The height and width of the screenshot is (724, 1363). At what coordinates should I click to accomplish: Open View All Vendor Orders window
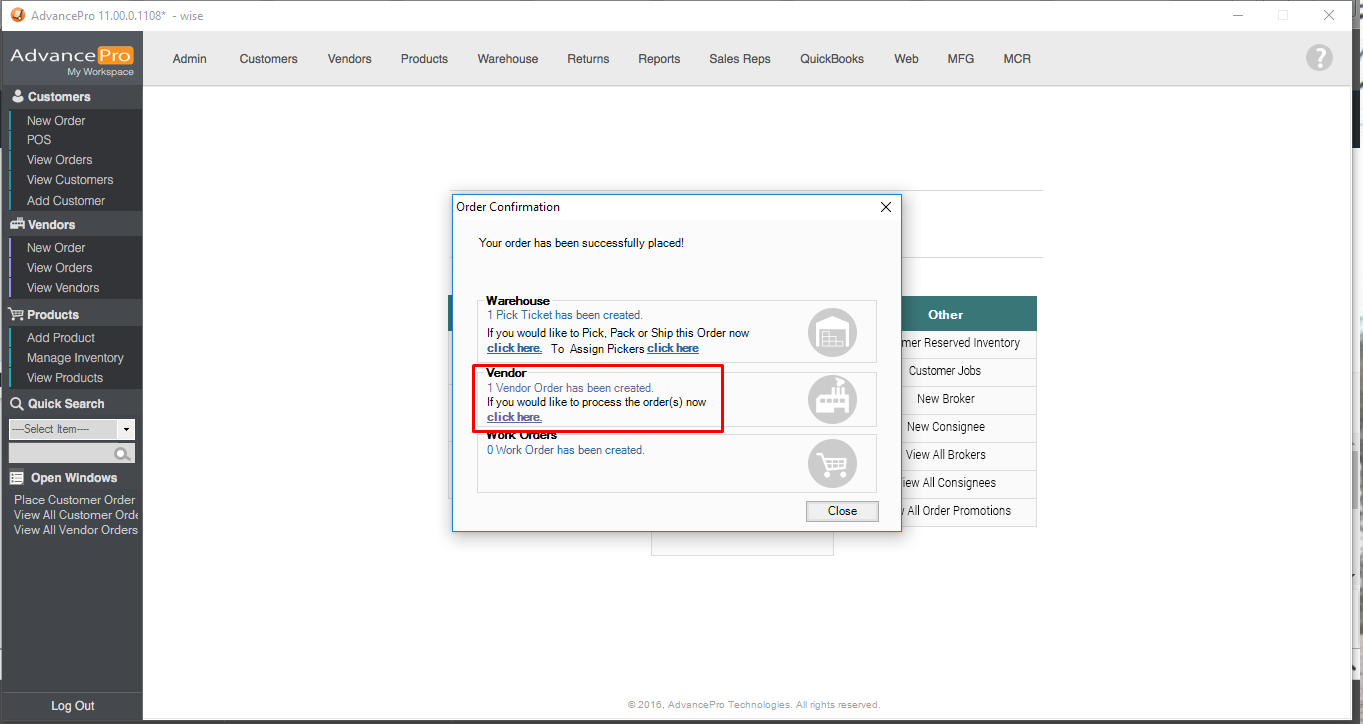(76, 530)
